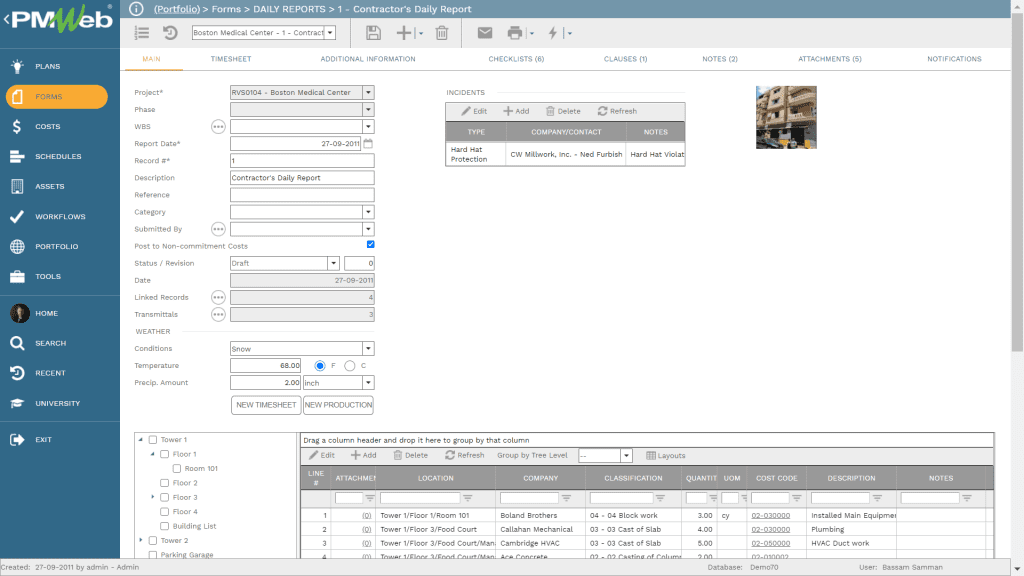Open the Workflows module
Viewport: 1024px width, 576px height.
point(60,216)
